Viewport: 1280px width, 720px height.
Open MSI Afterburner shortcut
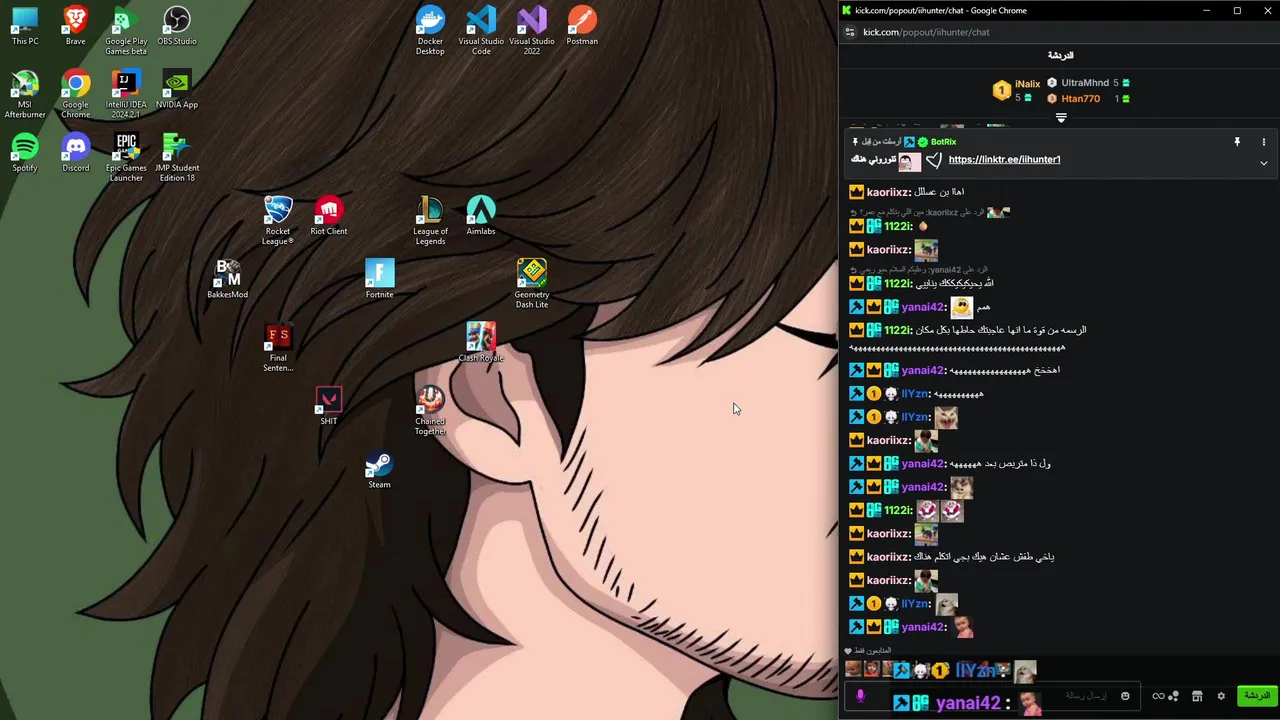coord(25,94)
